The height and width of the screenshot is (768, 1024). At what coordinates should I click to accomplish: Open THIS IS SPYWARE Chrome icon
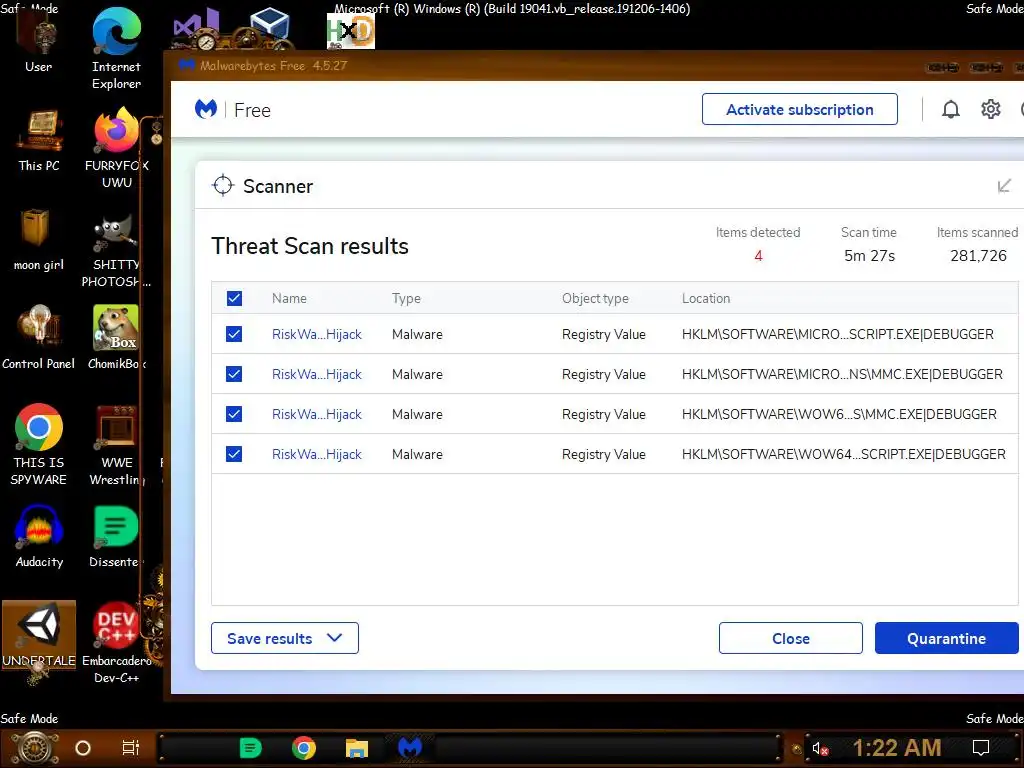(39, 445)
